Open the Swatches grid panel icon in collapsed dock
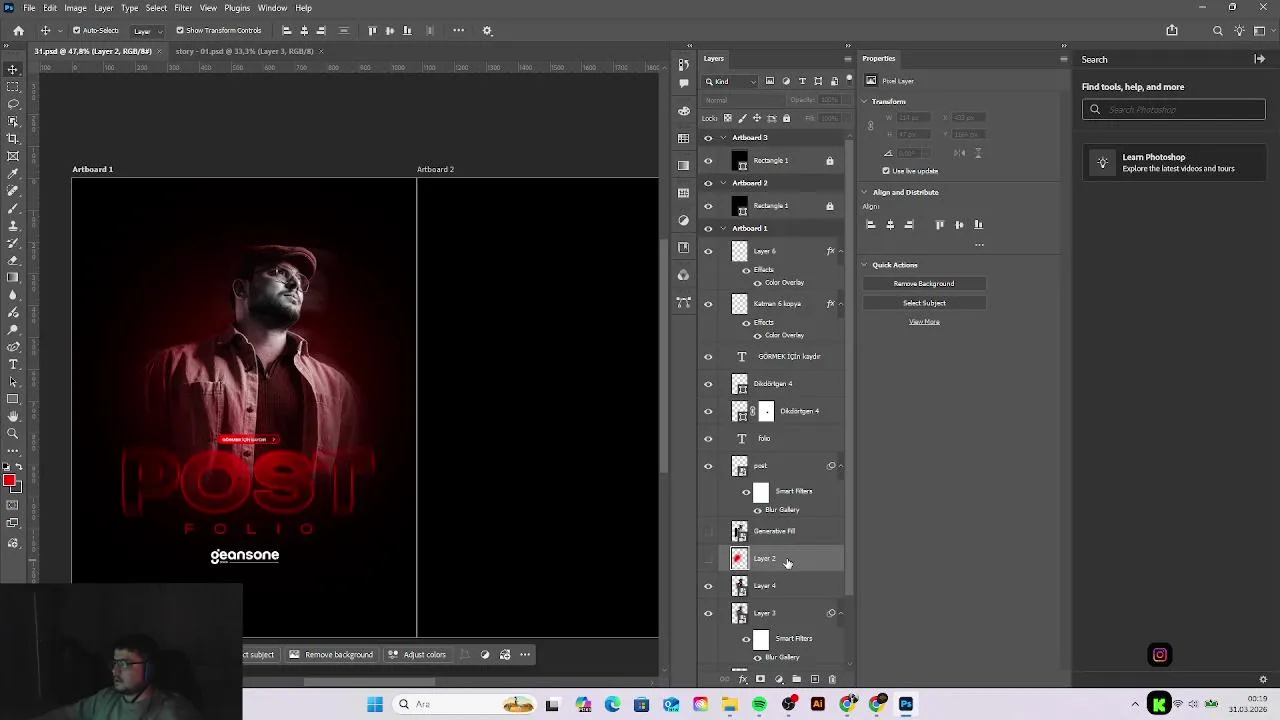1280x720 pixels. pos(683,138)
